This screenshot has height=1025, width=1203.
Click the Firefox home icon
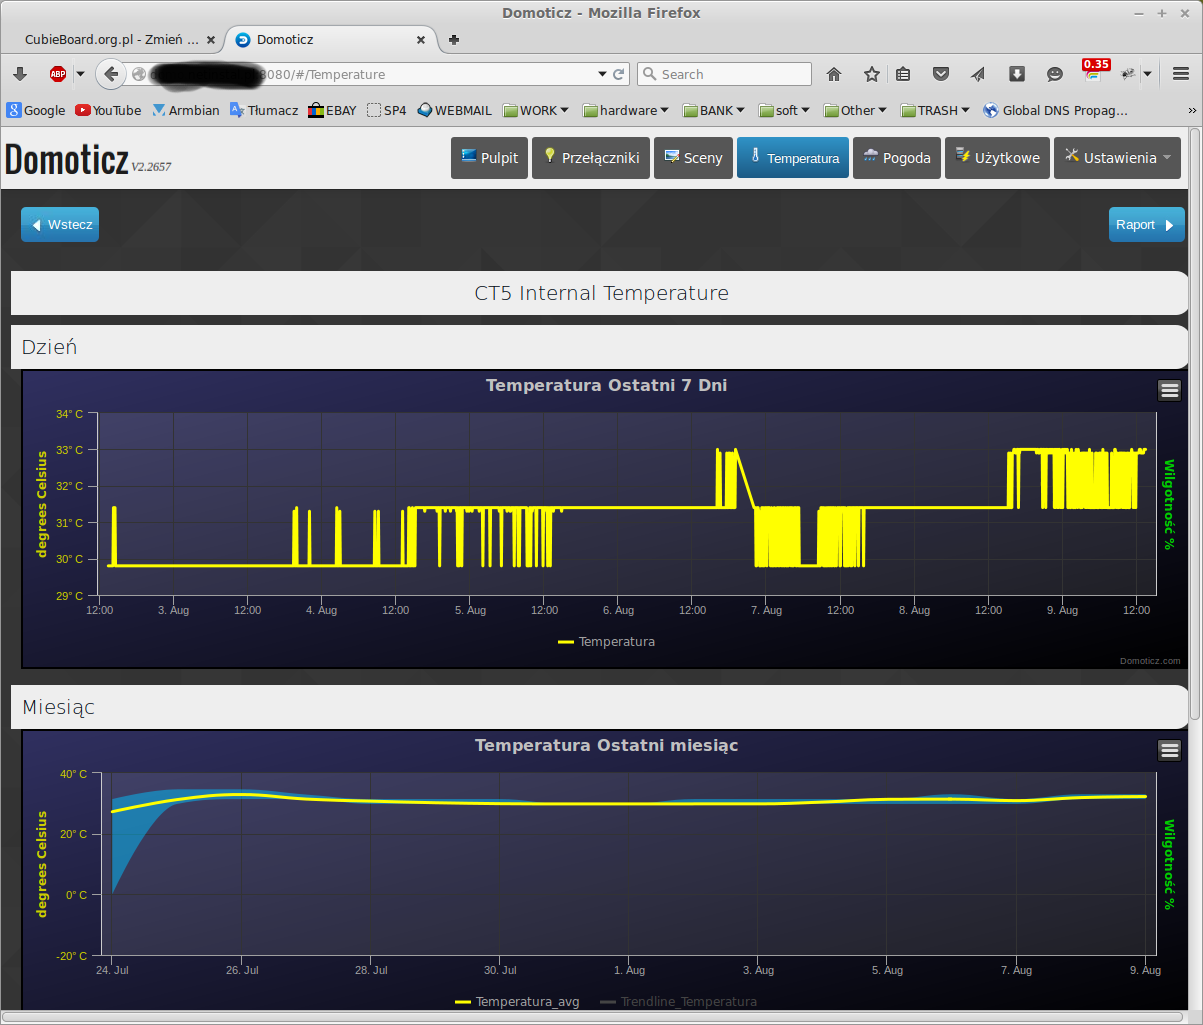pyautogui.click(x=834, y=74)
